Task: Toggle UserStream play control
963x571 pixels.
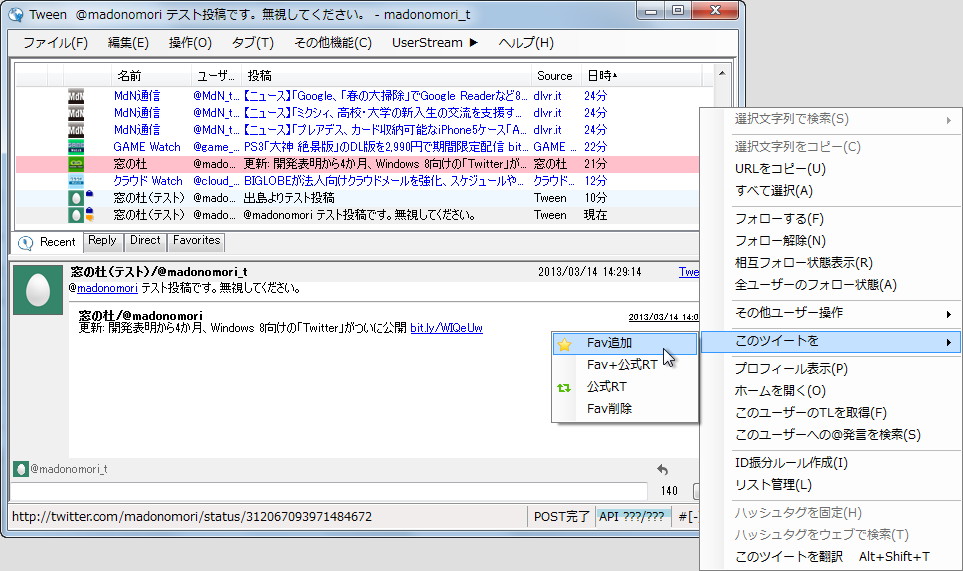Action: 435,42
